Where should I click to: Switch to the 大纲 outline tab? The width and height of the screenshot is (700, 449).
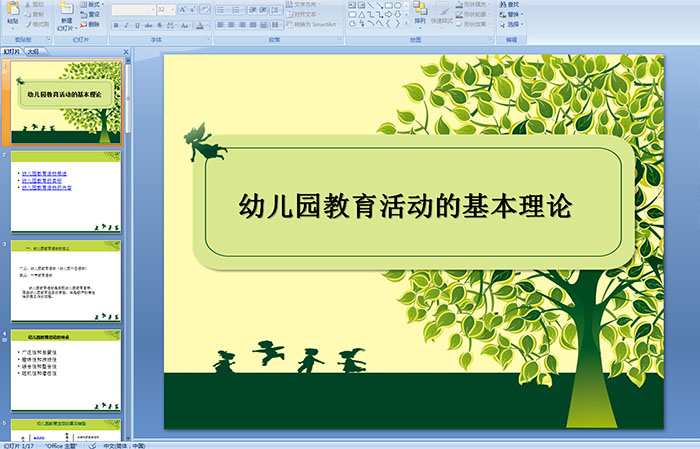[33, 52]
